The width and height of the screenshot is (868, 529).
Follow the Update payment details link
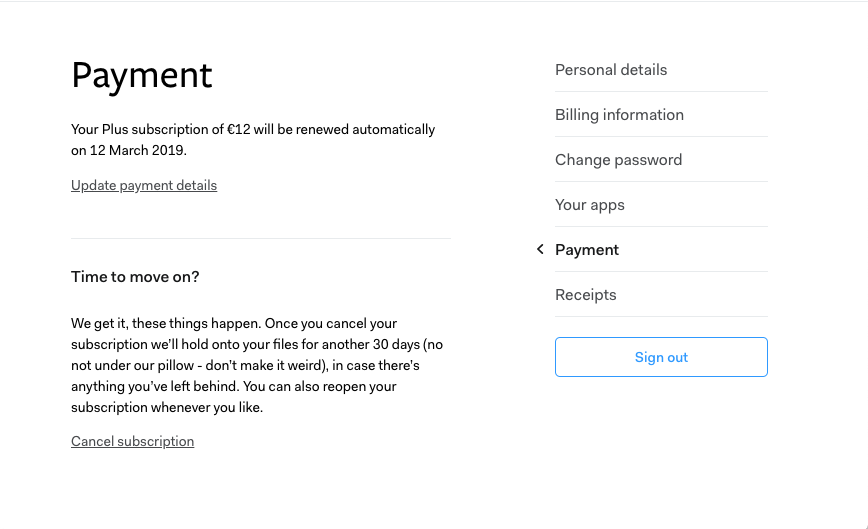coord(144,185)
